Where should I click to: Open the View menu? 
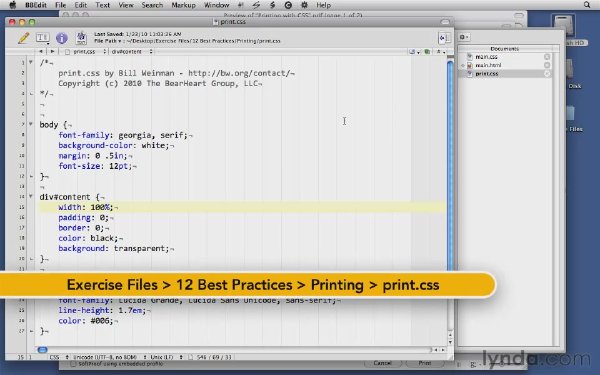click(126, 5)
